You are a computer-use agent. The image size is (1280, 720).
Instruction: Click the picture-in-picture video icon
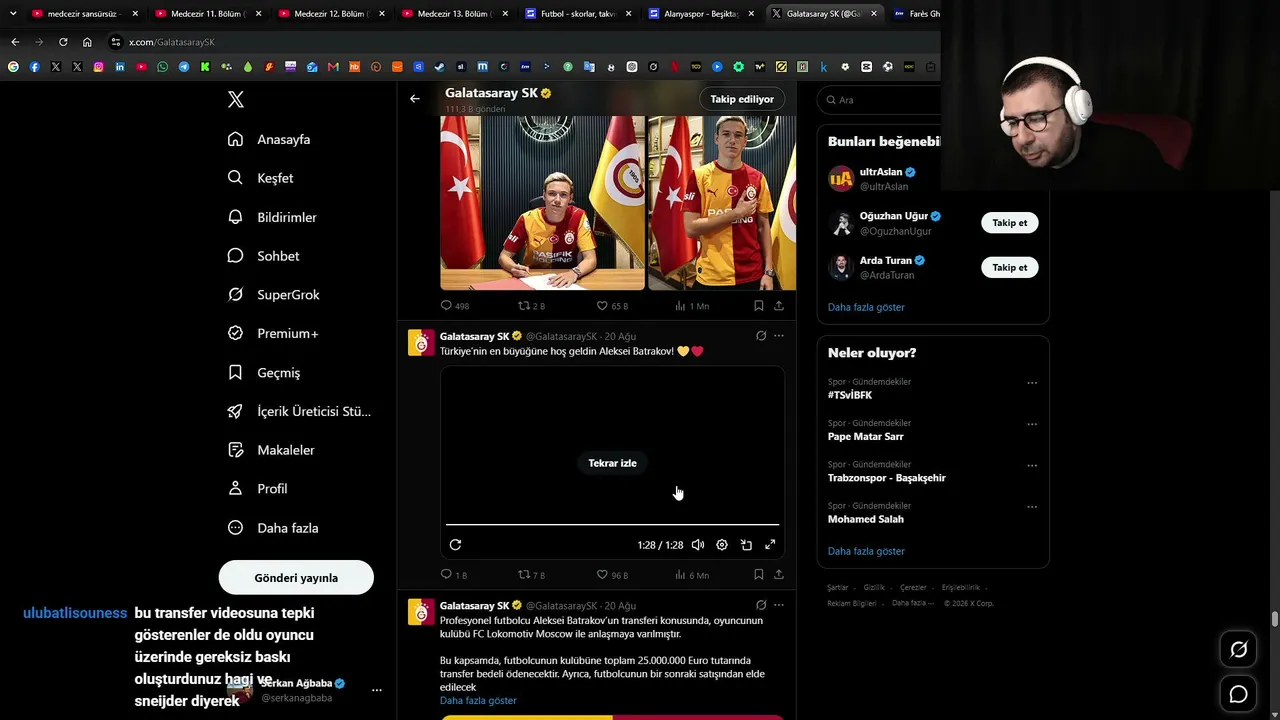click(x=746, y=545)
